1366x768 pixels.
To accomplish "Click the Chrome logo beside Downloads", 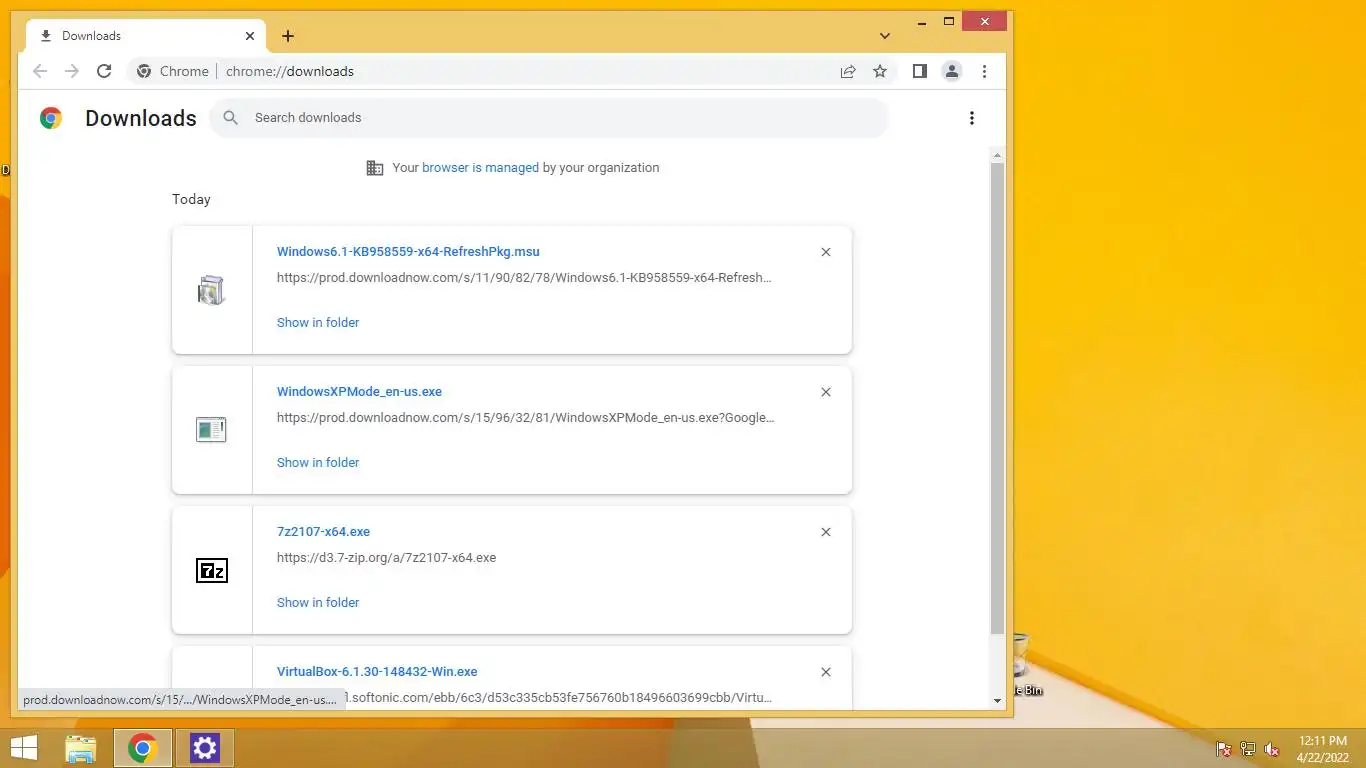I will 51,118.
